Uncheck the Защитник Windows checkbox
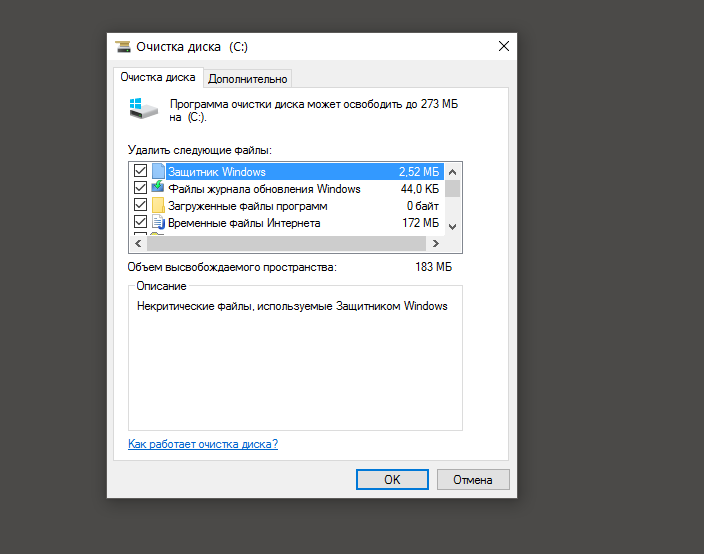 click(x=141, y=171)
